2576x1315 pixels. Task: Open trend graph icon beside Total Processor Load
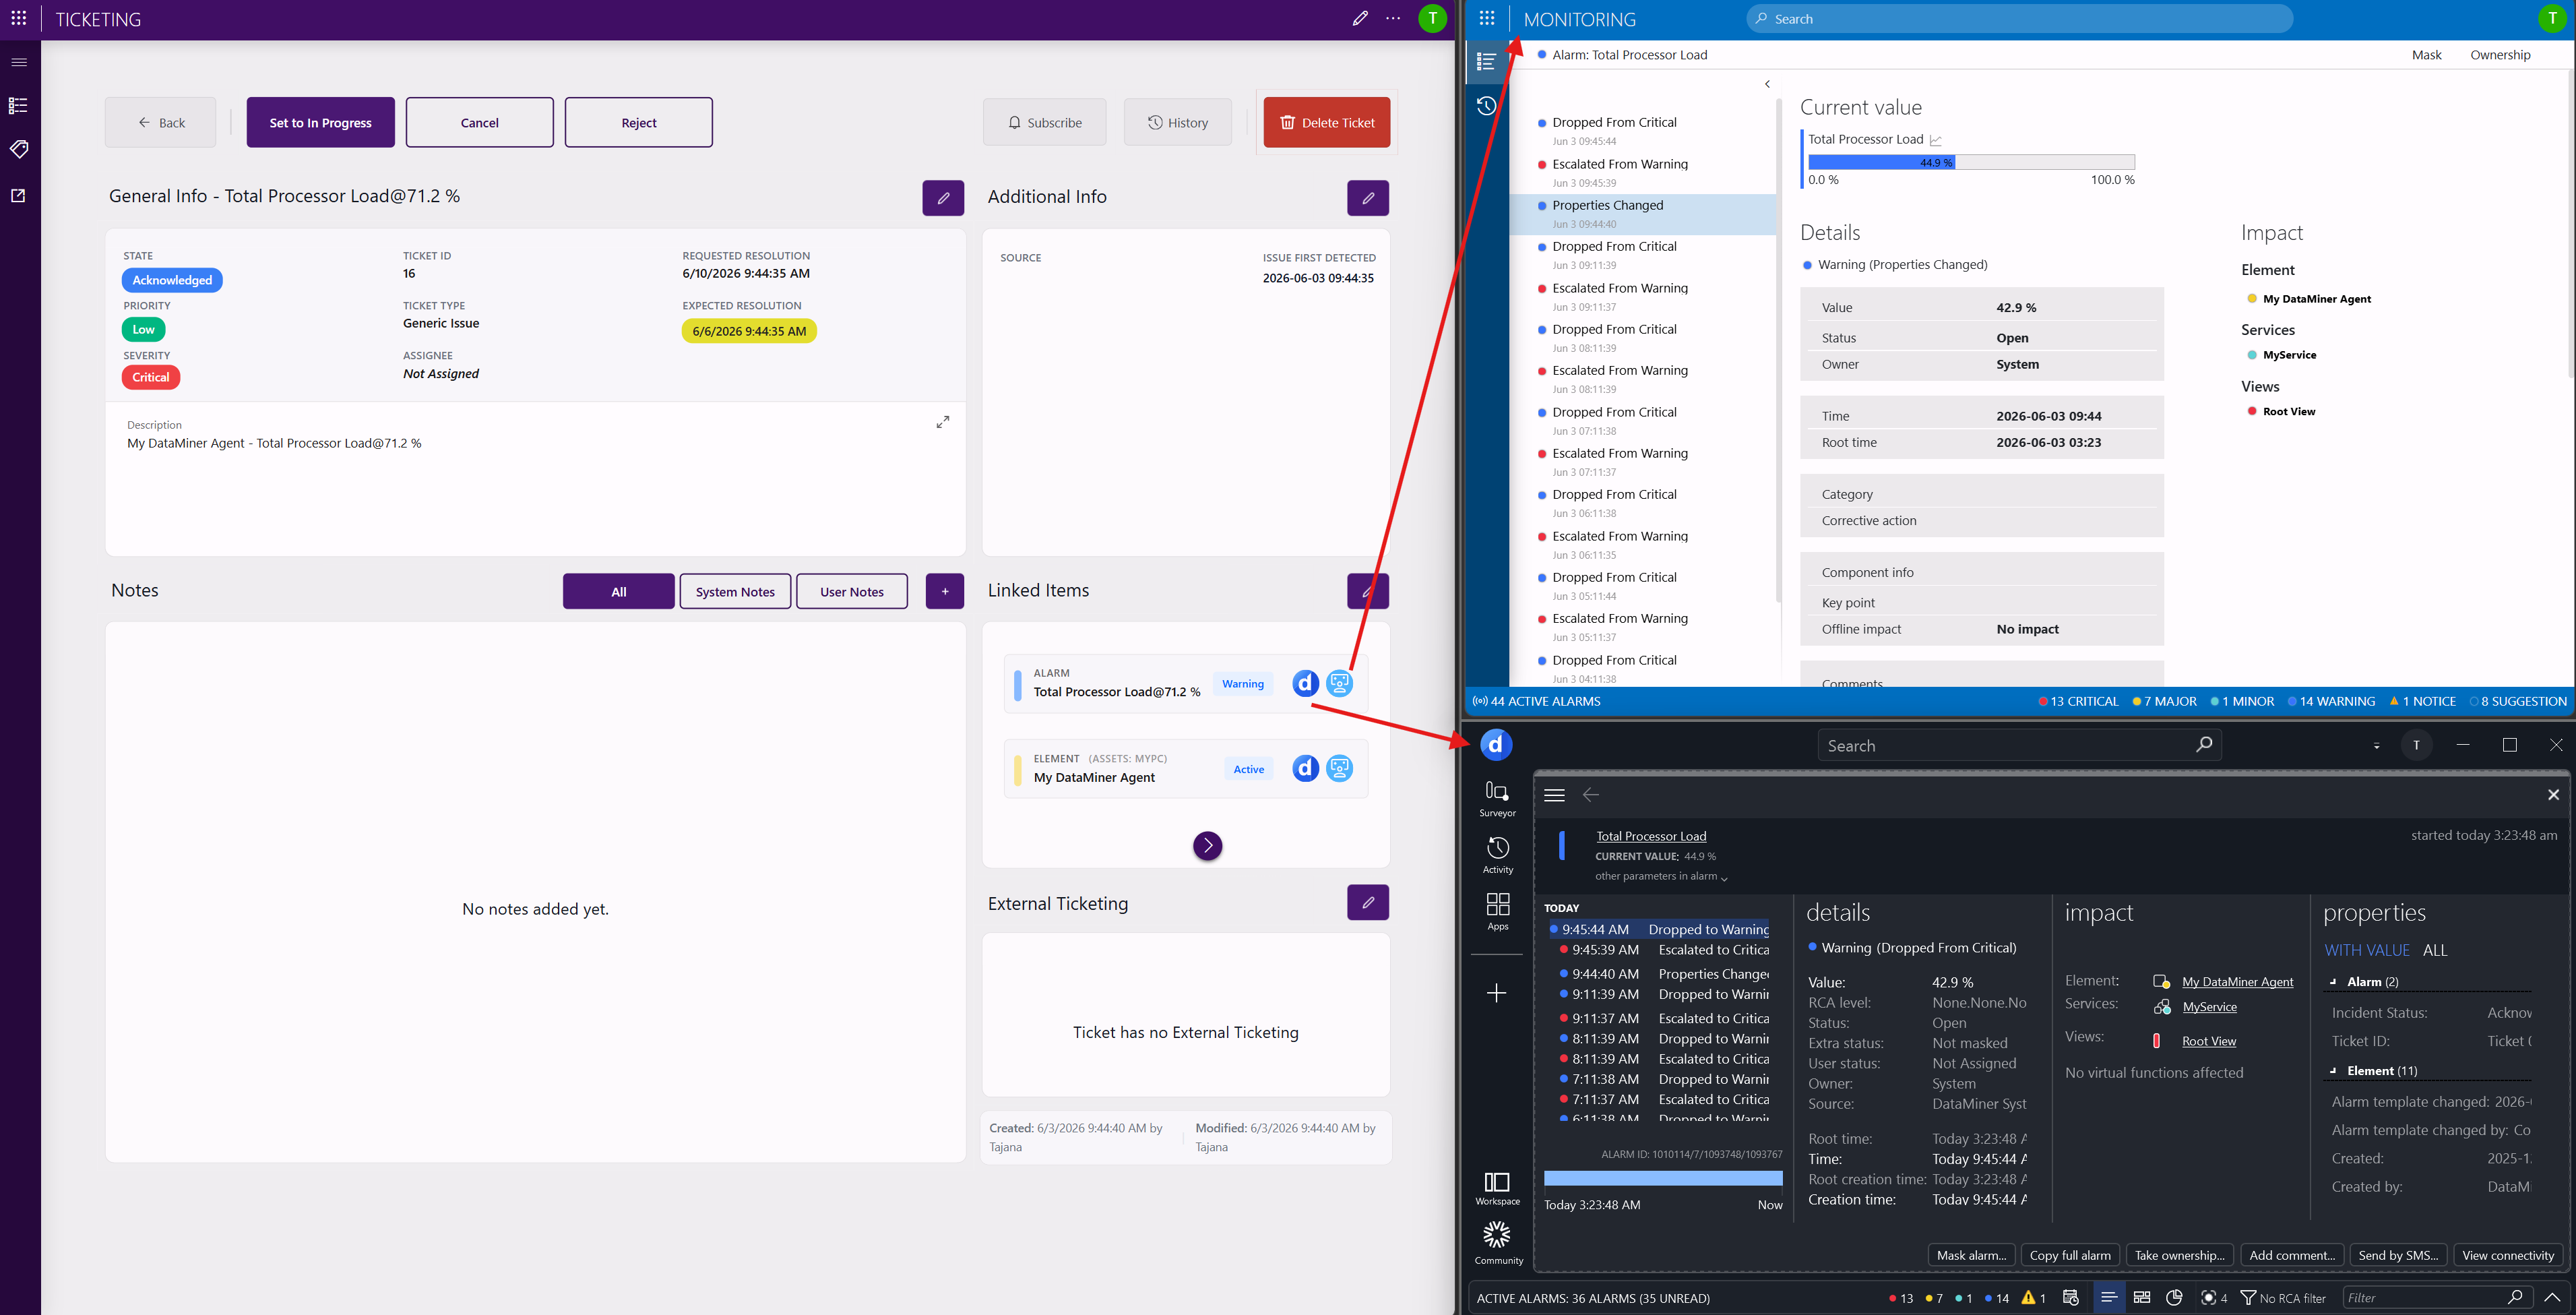pyautogui.click(x=1936, y=140)
